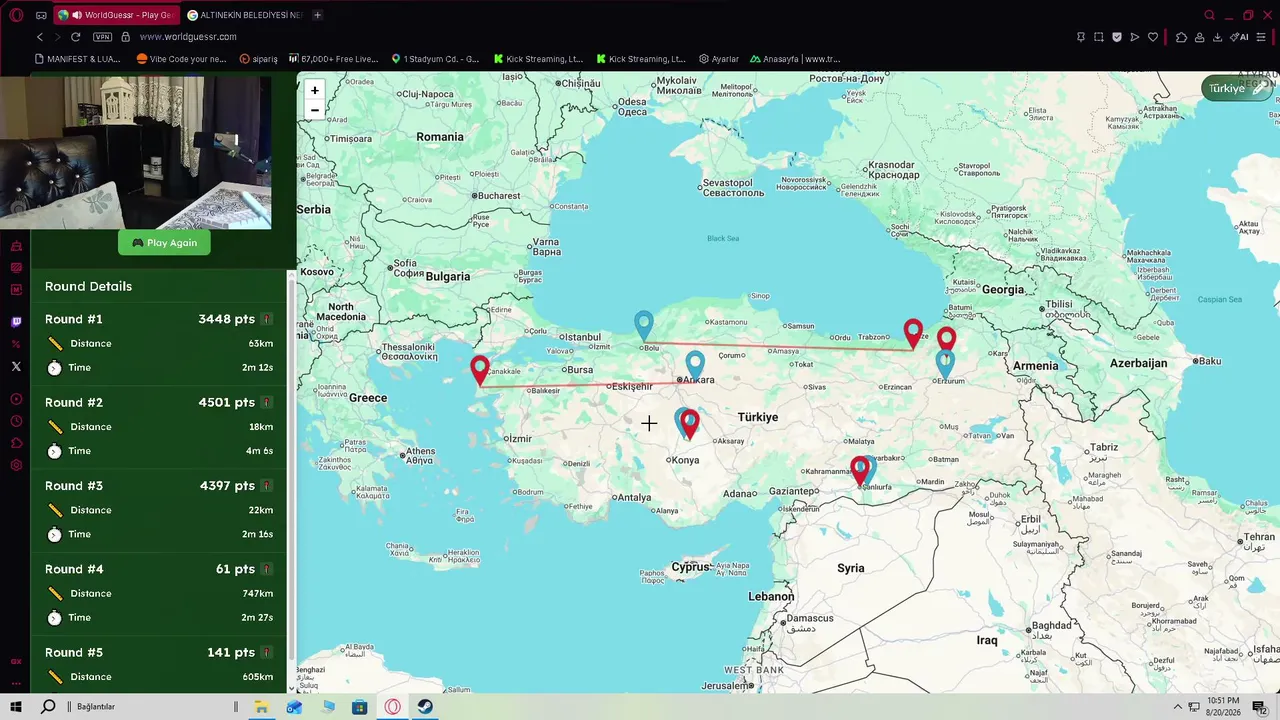Screen dimensions: 1280x720
Task: Open Windows Start menu
Action: [x=16, y=706]
